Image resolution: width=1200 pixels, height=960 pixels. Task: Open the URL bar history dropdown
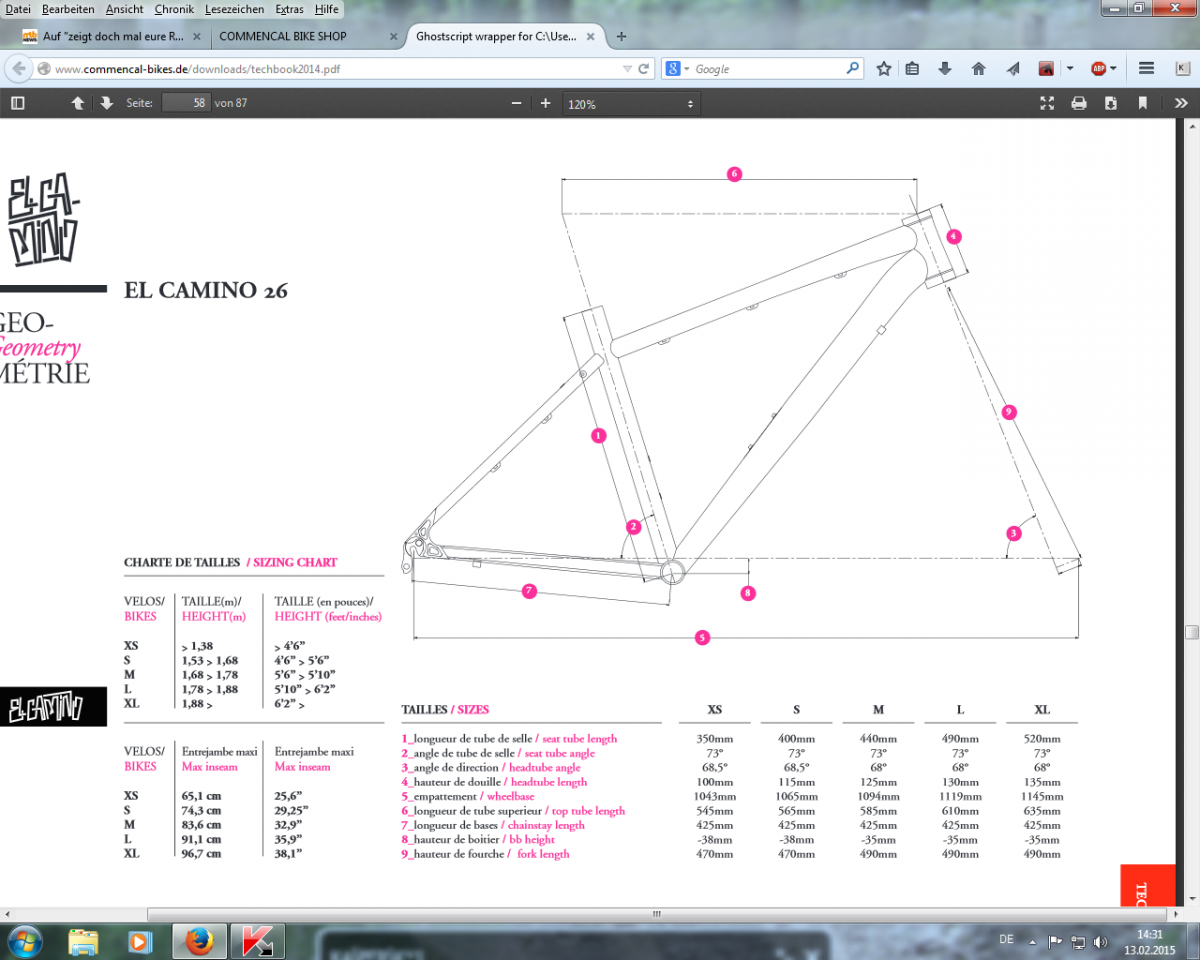coord(627,69)
